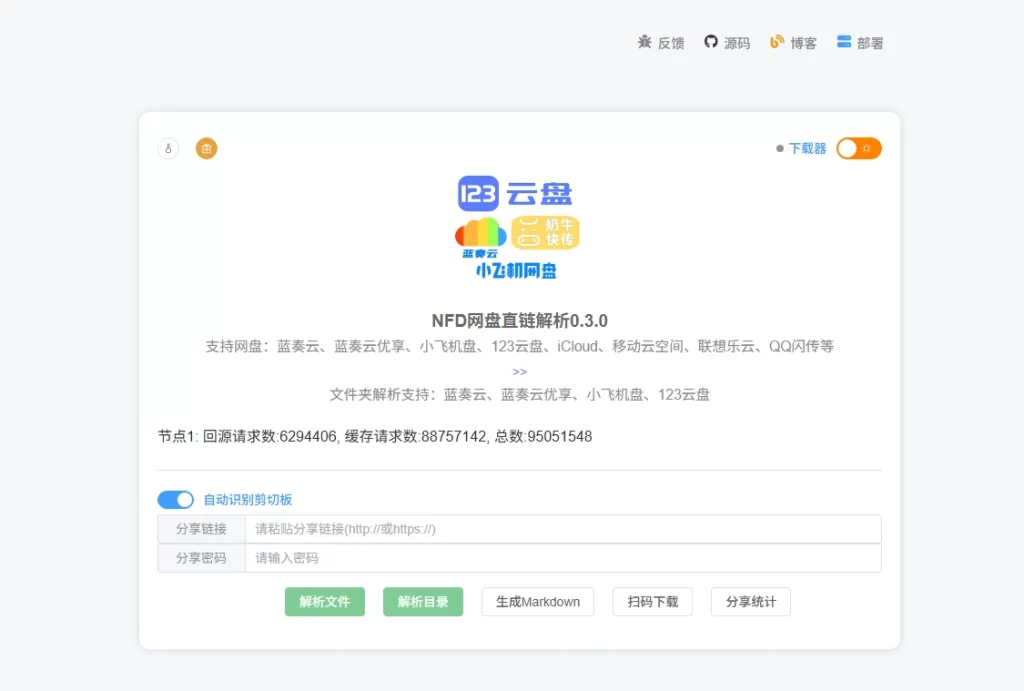
Task: Click the rainbow 蓝奏云 cloud logo
Action: tap(481, 238)
